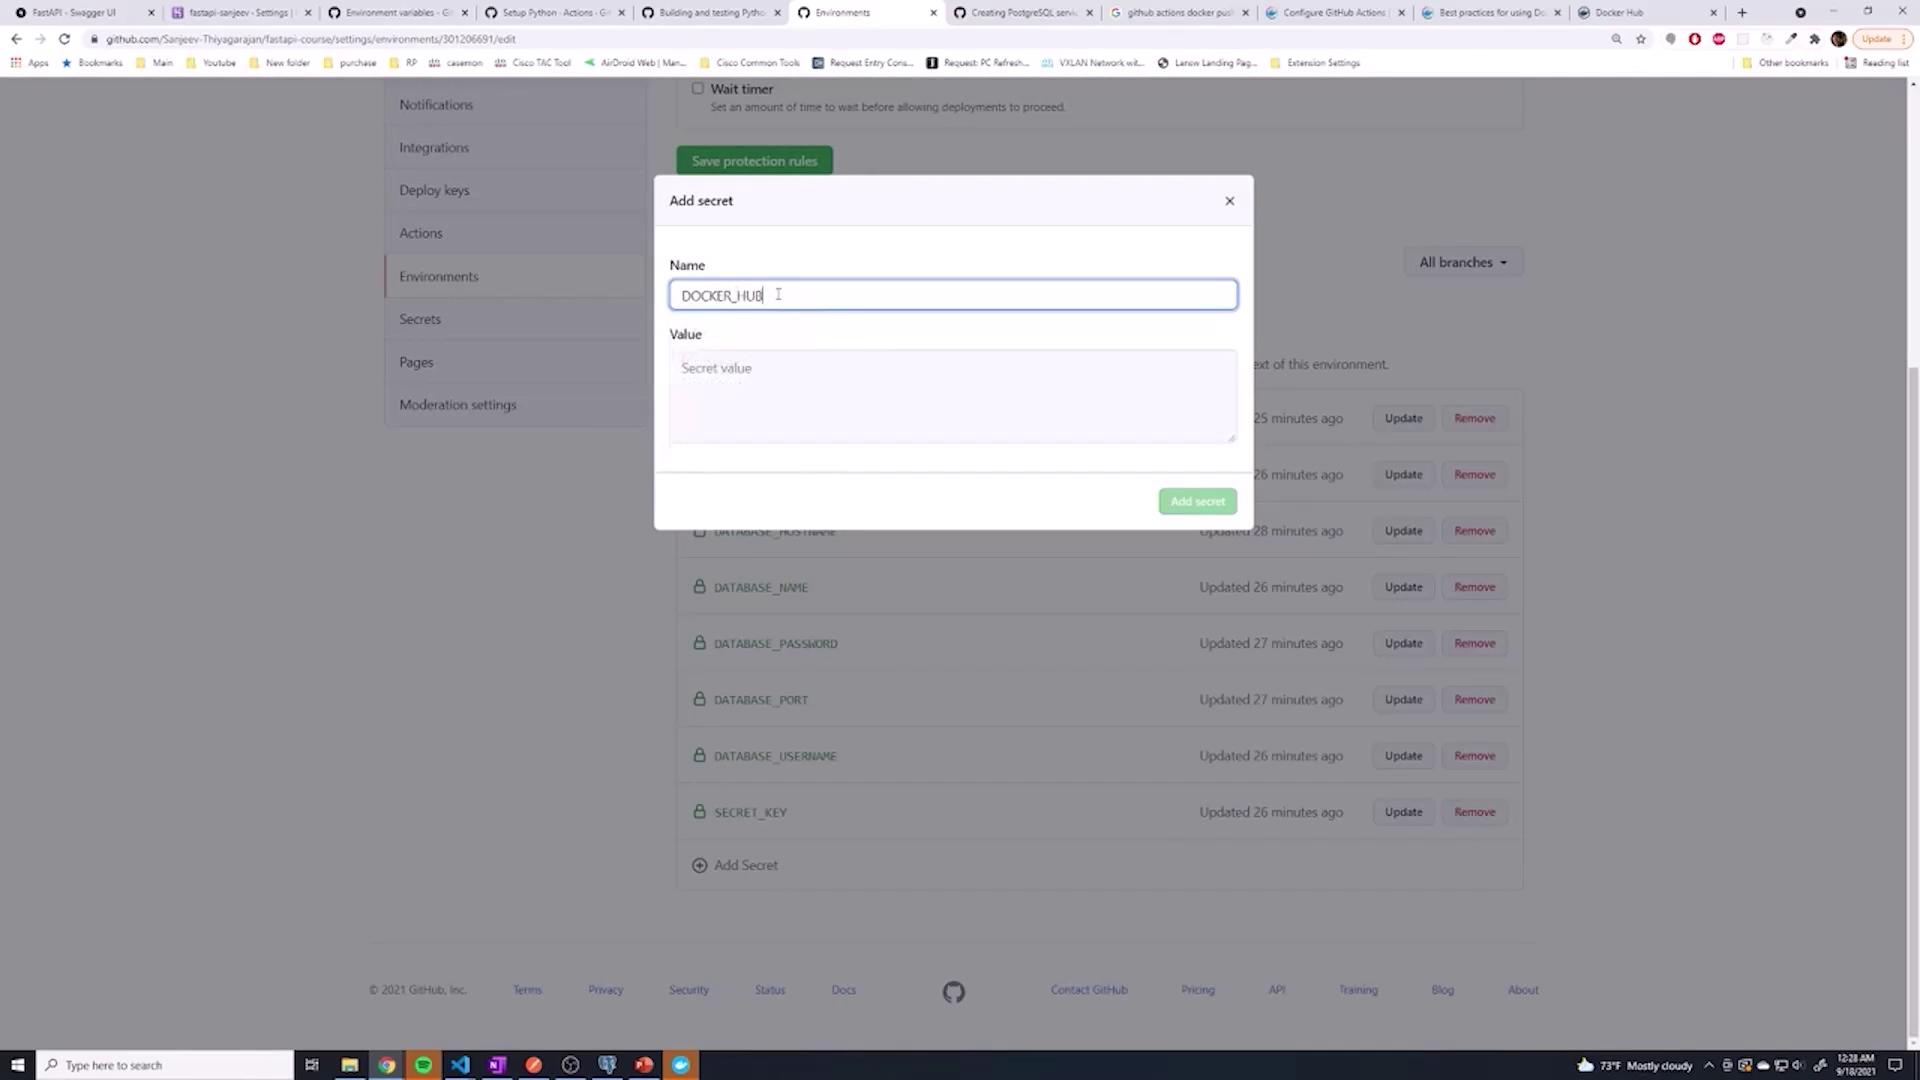Screen dimensions: 1920x1080
Task: Click the DOCKER_HUB name input field
Action: (952, 295)
